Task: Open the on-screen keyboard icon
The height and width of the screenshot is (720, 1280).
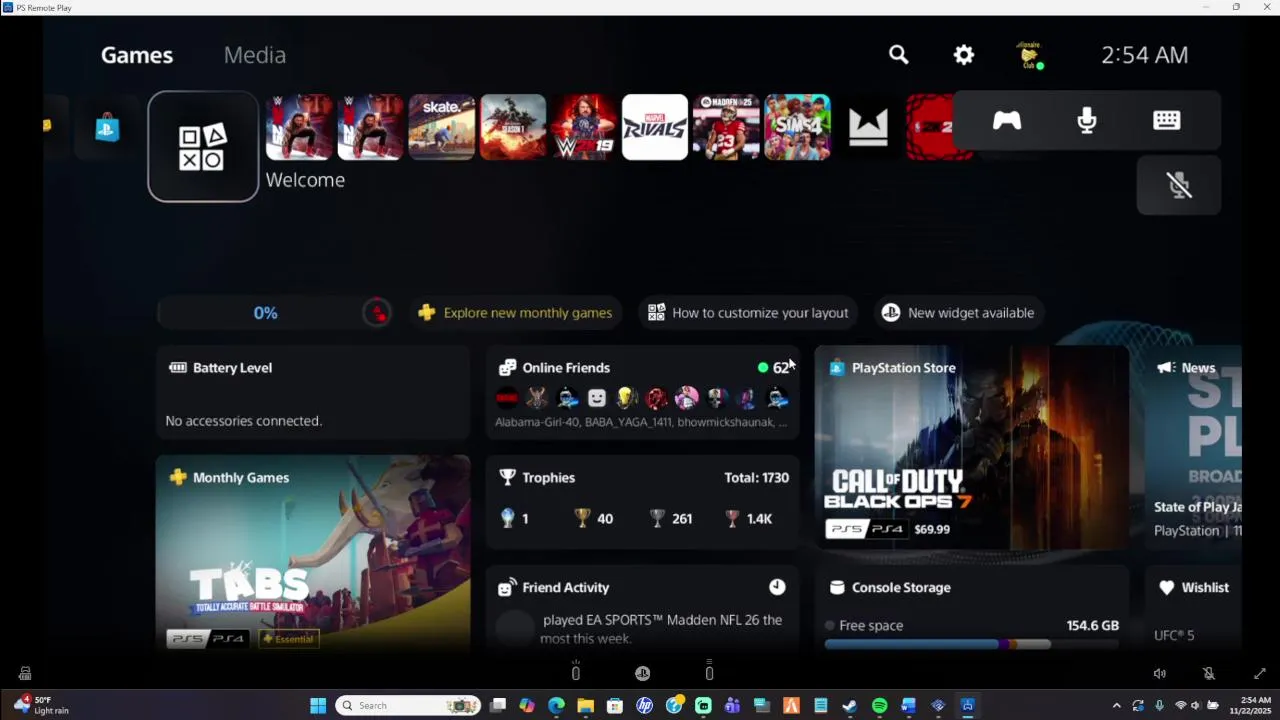Action: pyautogui.click(x=1167, y=121)
